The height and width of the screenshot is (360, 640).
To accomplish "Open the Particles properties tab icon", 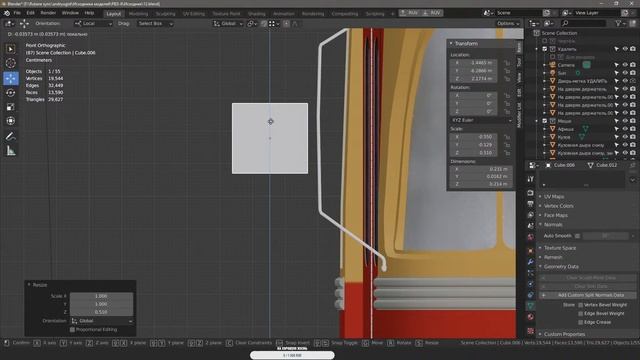I will point(530,273).
